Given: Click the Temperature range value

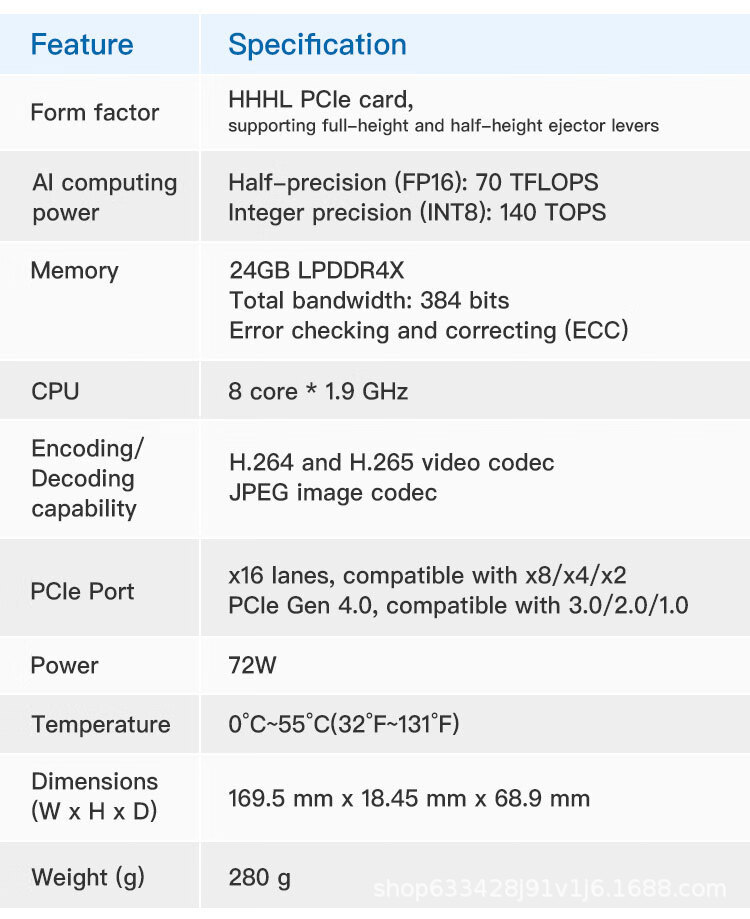Looking at the screenshot, I should (343, 724).
